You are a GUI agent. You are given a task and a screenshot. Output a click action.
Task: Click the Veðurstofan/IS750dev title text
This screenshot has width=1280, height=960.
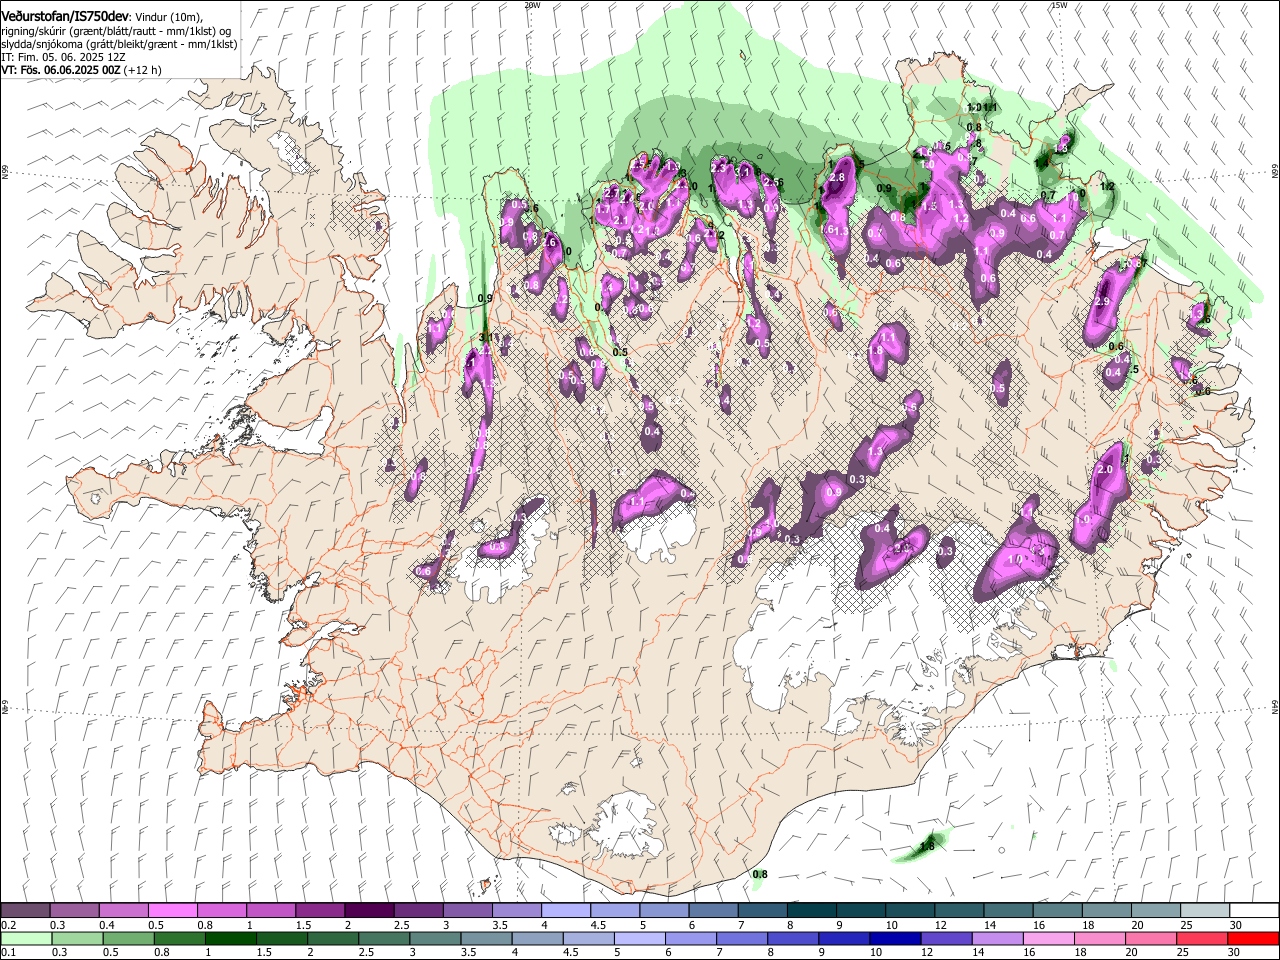[65, 15]
